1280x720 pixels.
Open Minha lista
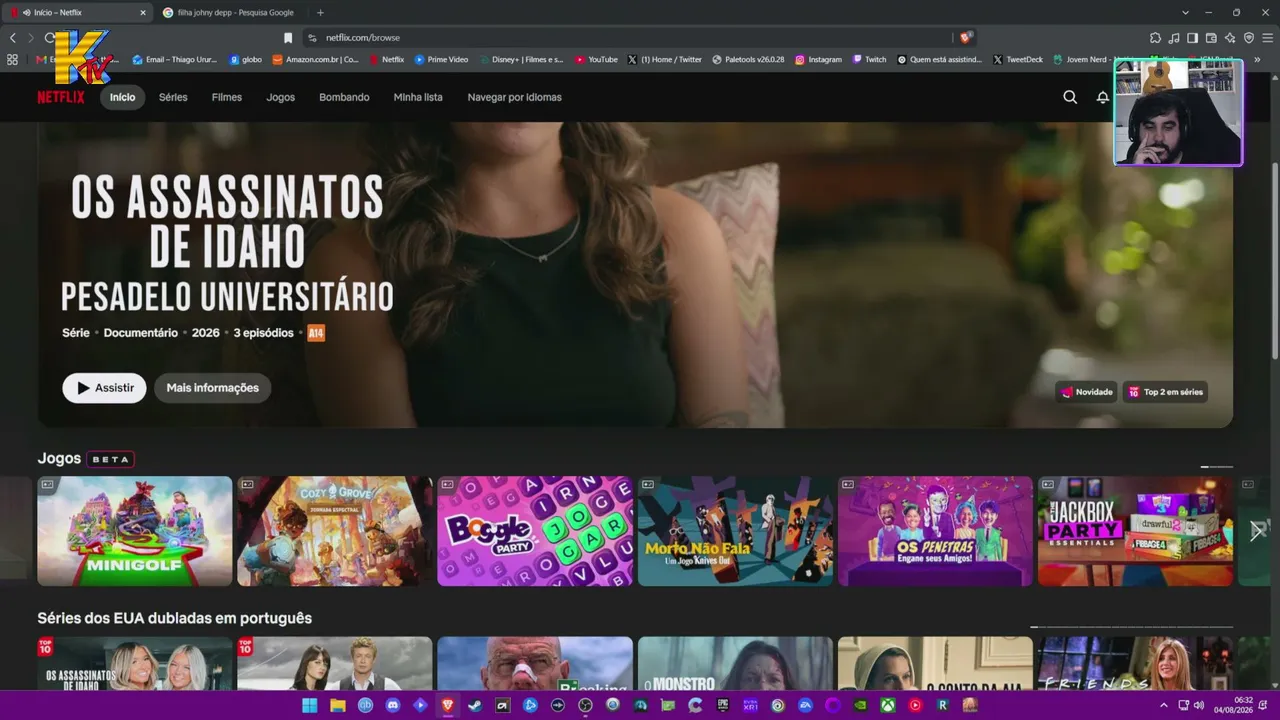click(x=418, y=97)
